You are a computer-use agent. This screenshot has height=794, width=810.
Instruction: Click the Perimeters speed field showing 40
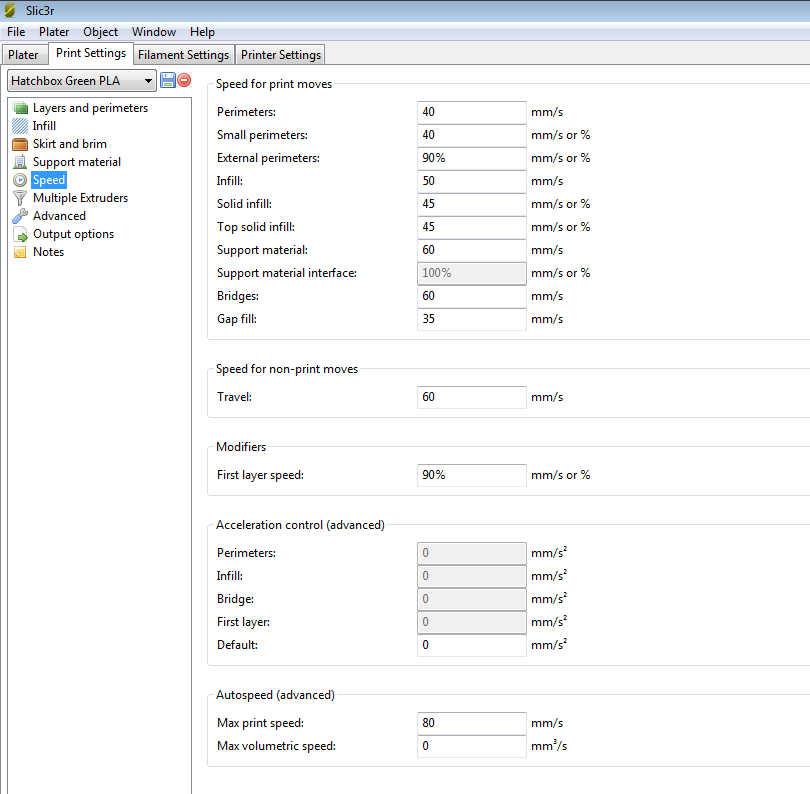coord(472,112)
